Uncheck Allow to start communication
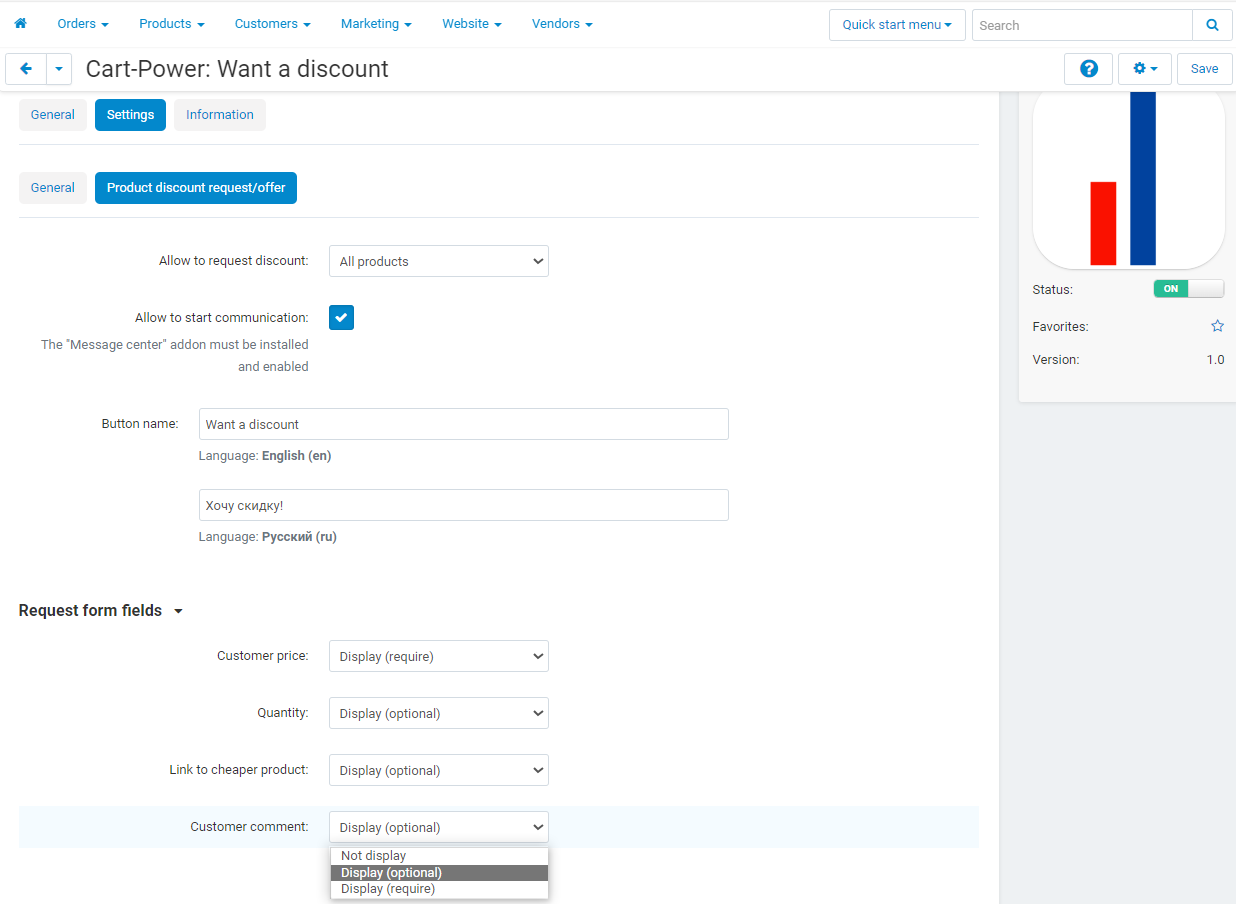Viewport: 1236px width, 904px height. [x=341, y=318]
